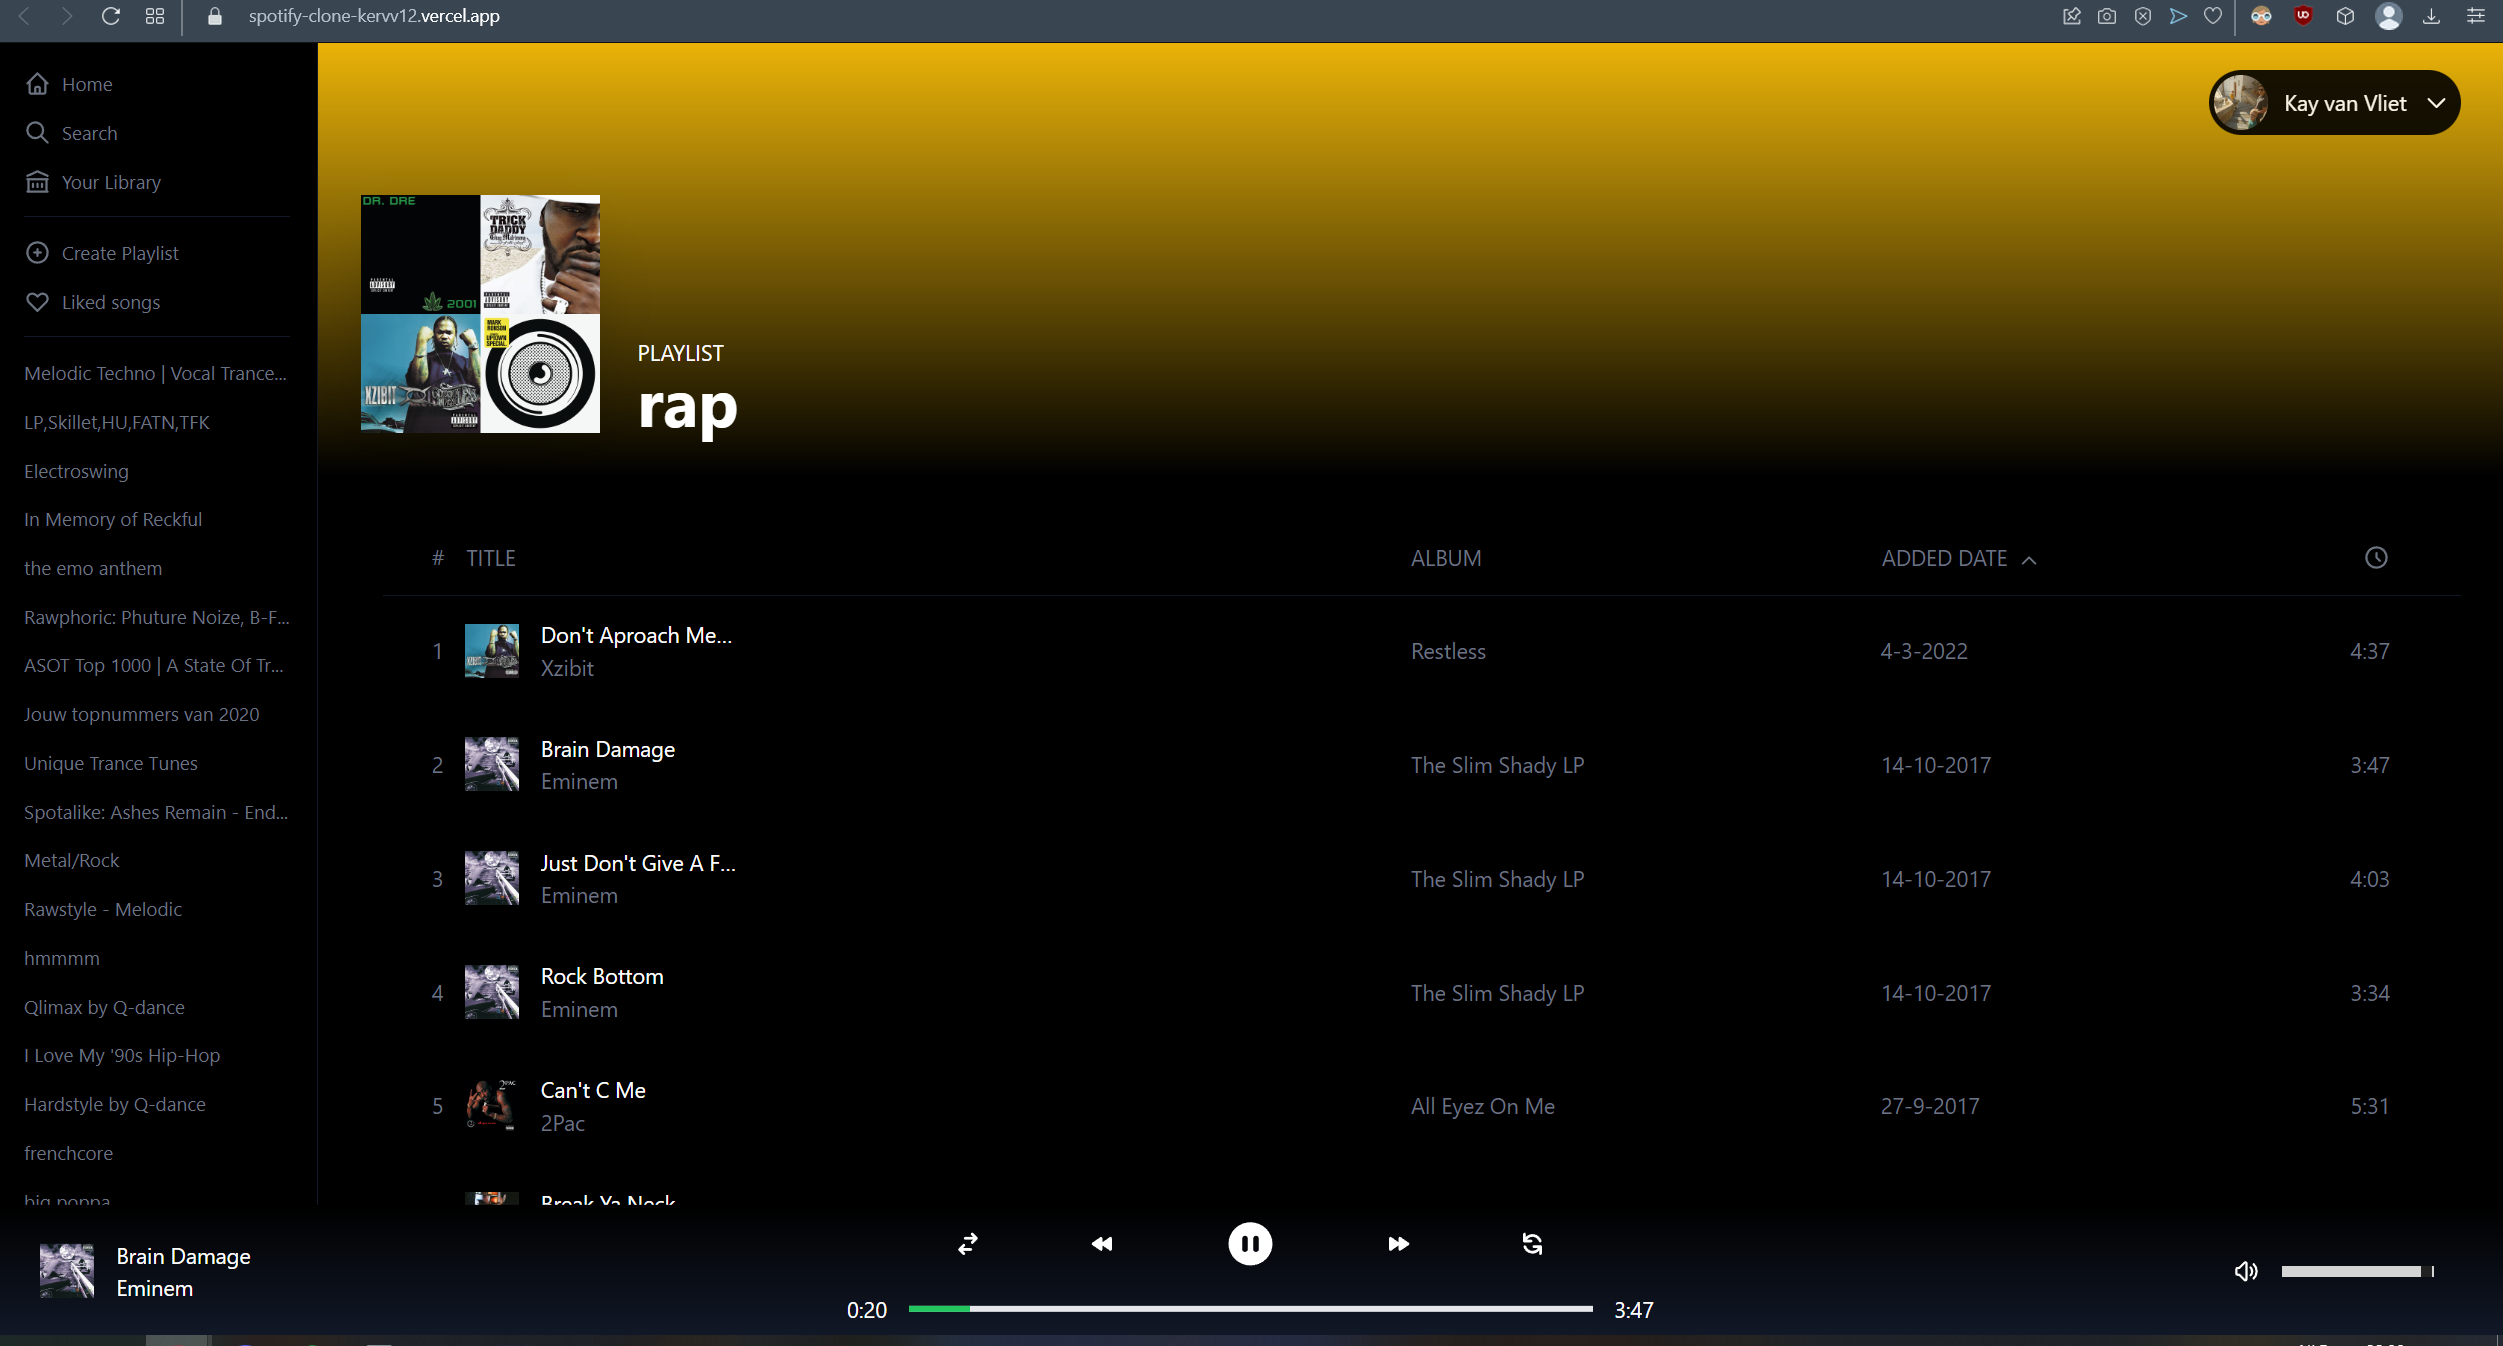
Task: Mute the volume with the speaker icon
Action: point(2245,1270)
